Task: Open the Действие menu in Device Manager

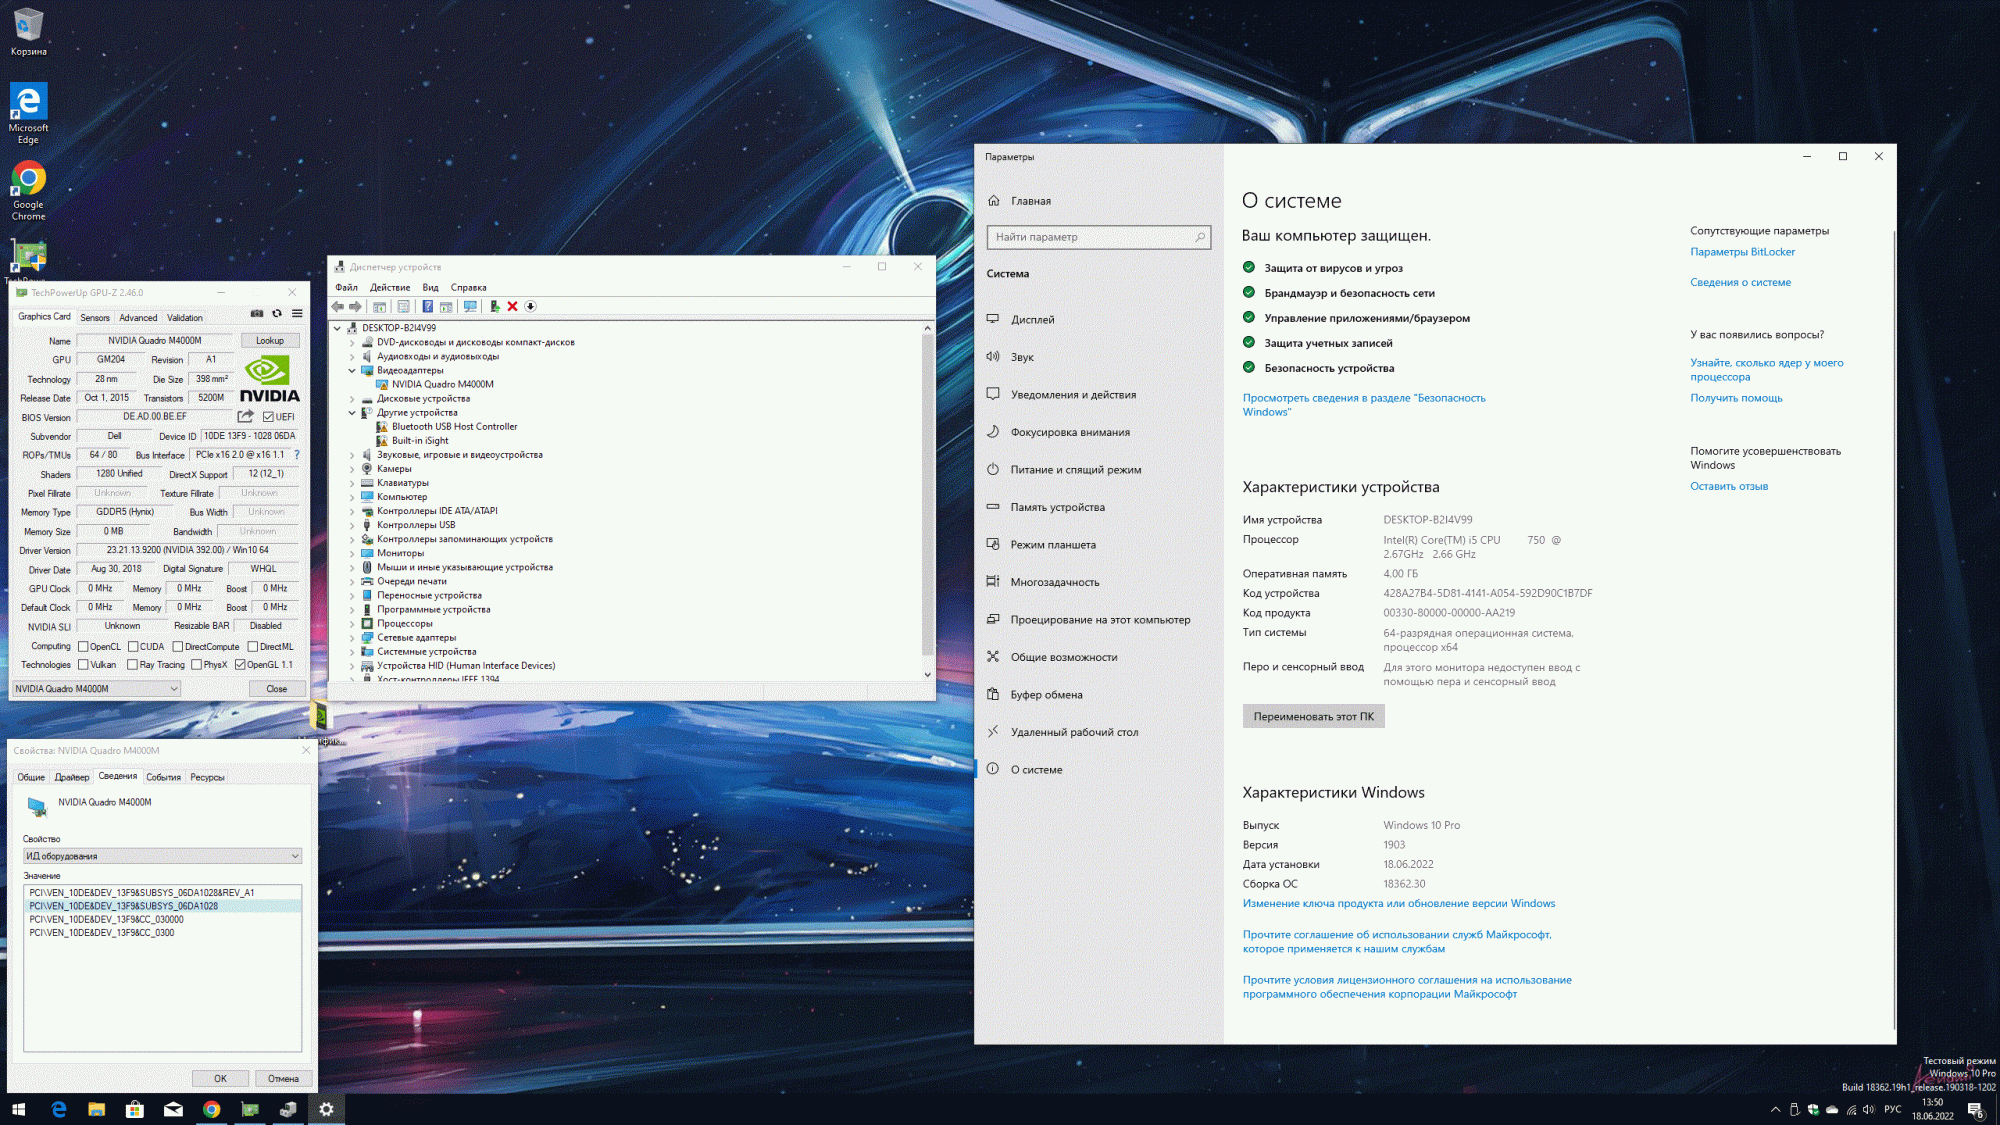Action: point(390,288)
